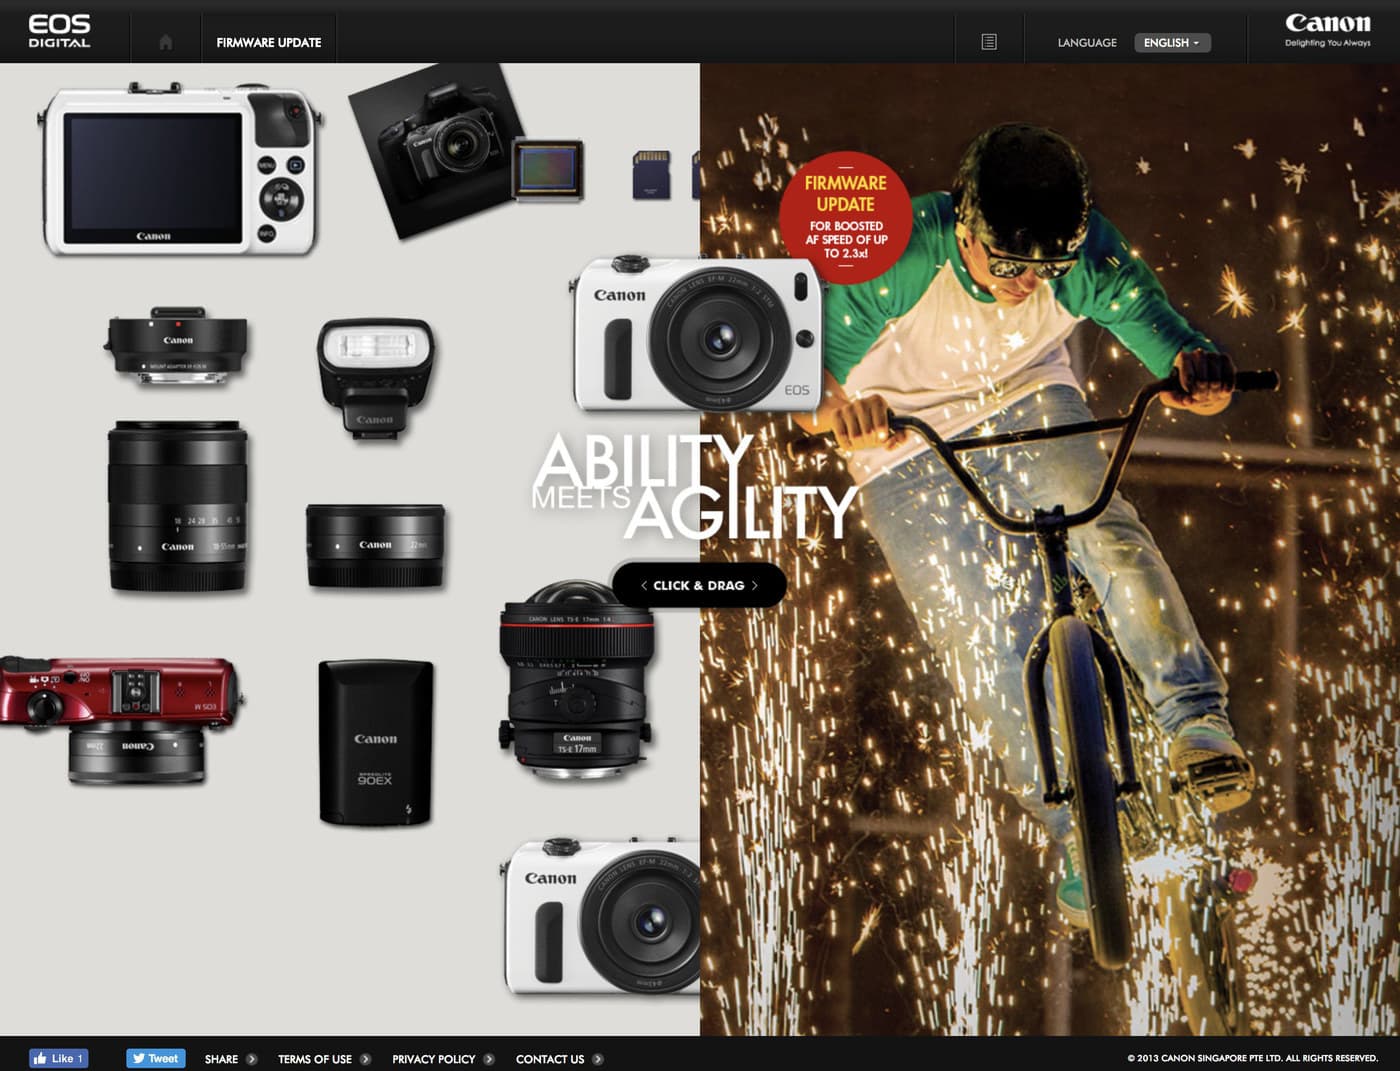Select the white camera rear view image
Viewport: 1400px width, 1071px height.
tap(181, 170)
